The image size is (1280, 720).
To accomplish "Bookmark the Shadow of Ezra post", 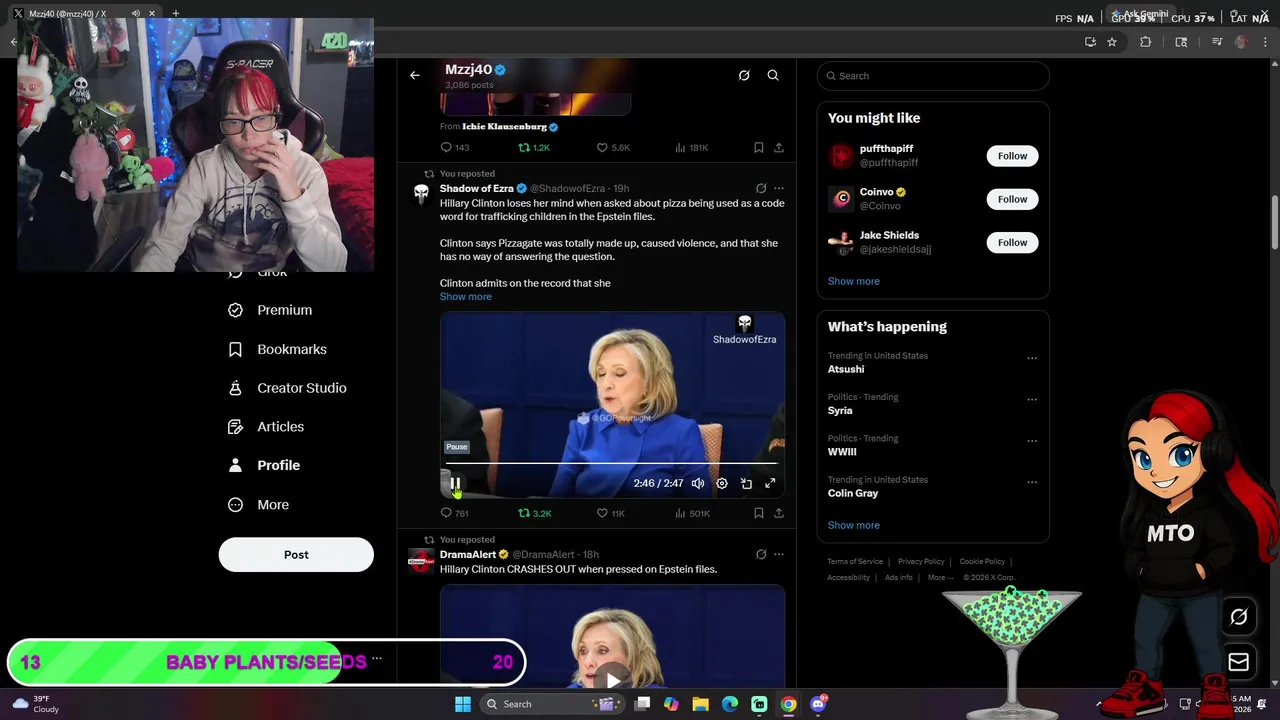I will coord(759,513).
